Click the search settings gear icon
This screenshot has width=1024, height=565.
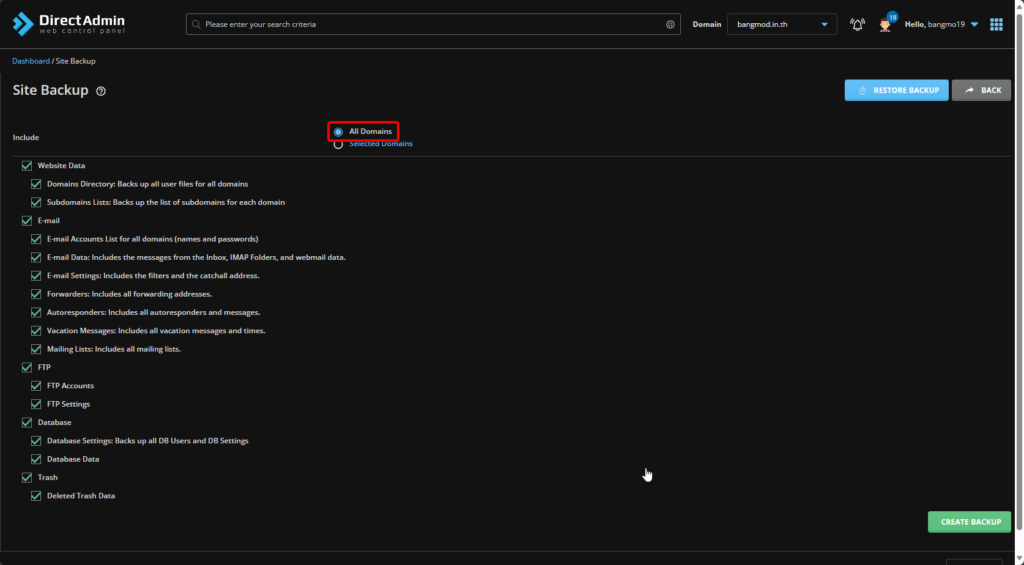coord(670,24)
